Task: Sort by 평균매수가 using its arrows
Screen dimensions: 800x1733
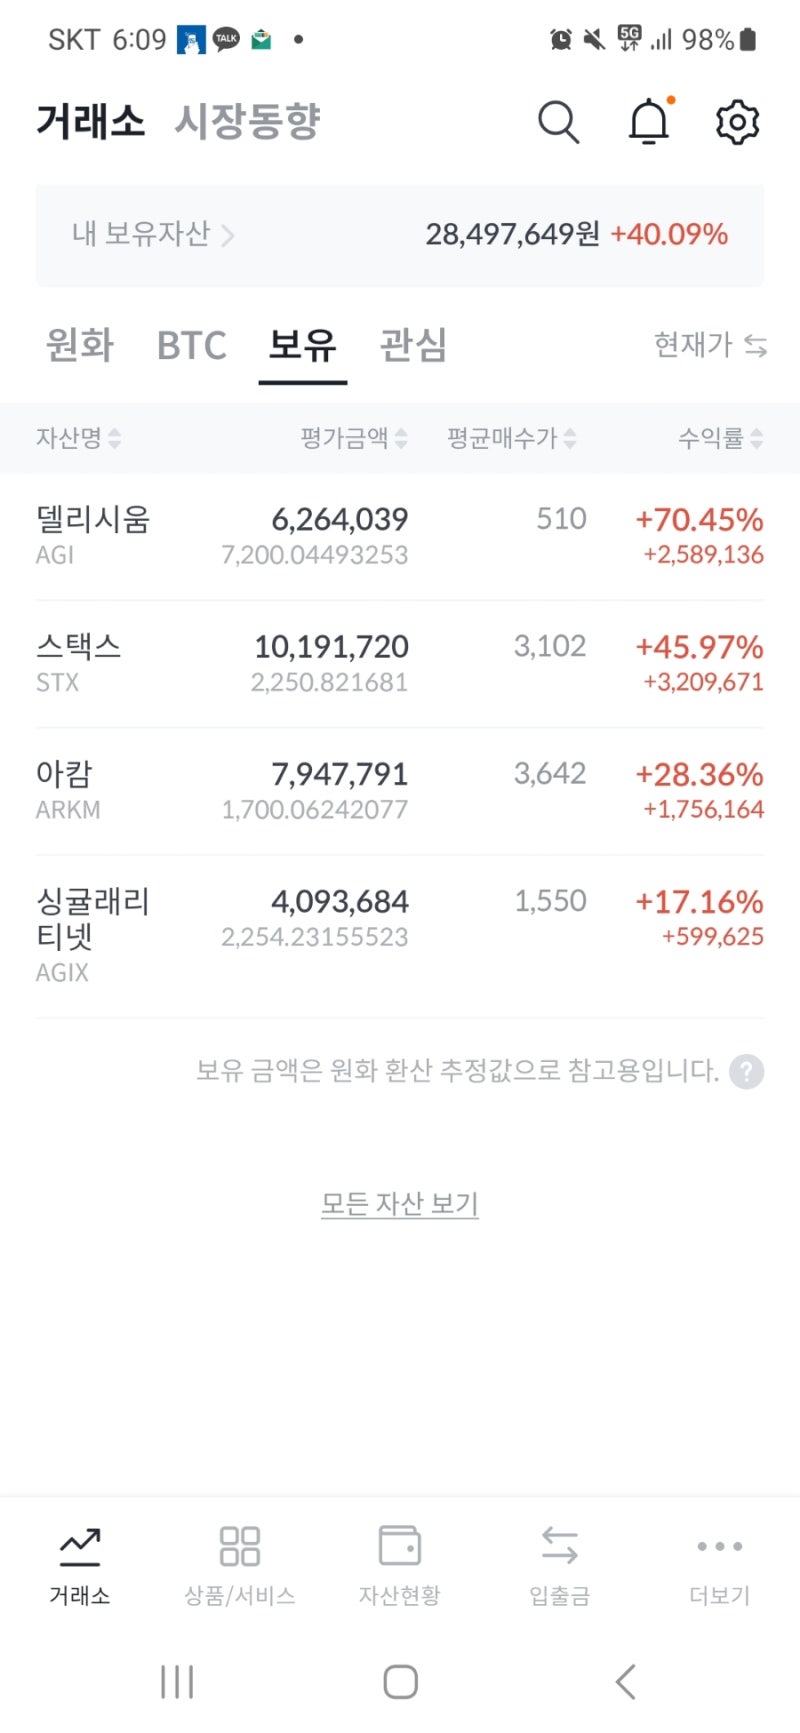Action: tap(510, 438)
